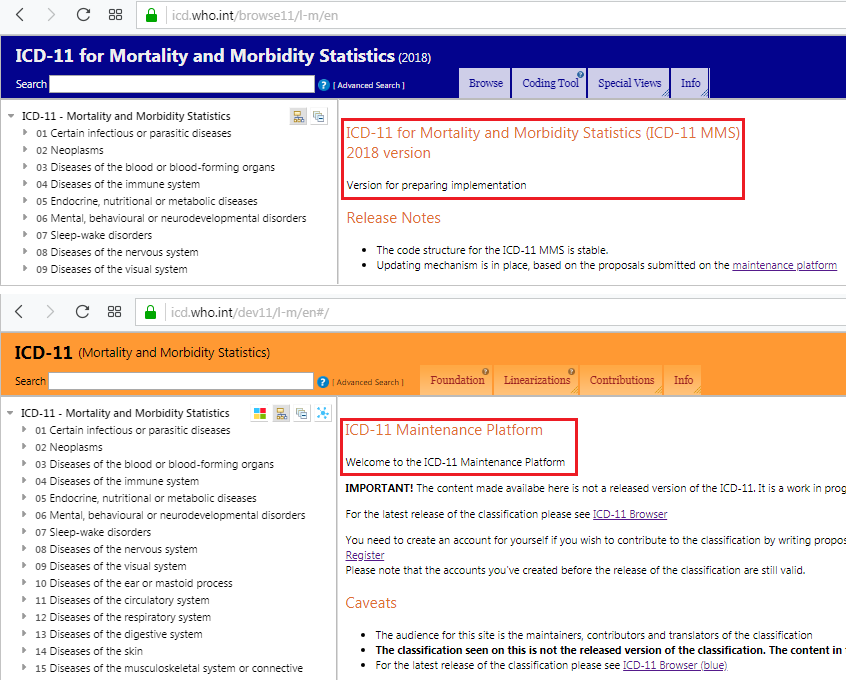Select 12 Diseases of the respiratory system
The image size is (846, 680).
(x=123, y=617)
